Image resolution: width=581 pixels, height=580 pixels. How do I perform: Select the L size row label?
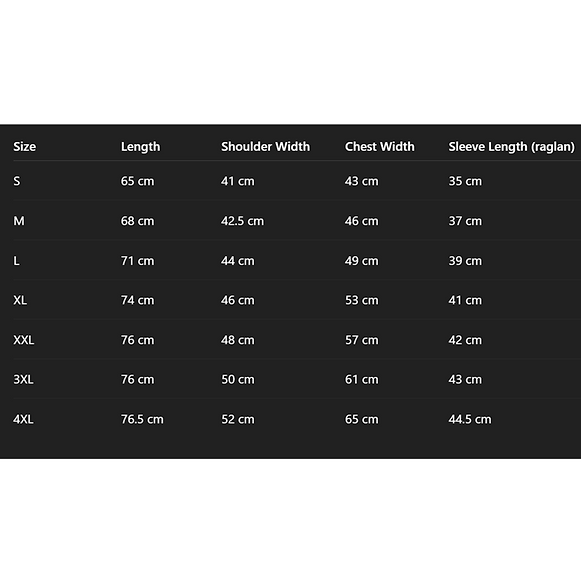16,261
